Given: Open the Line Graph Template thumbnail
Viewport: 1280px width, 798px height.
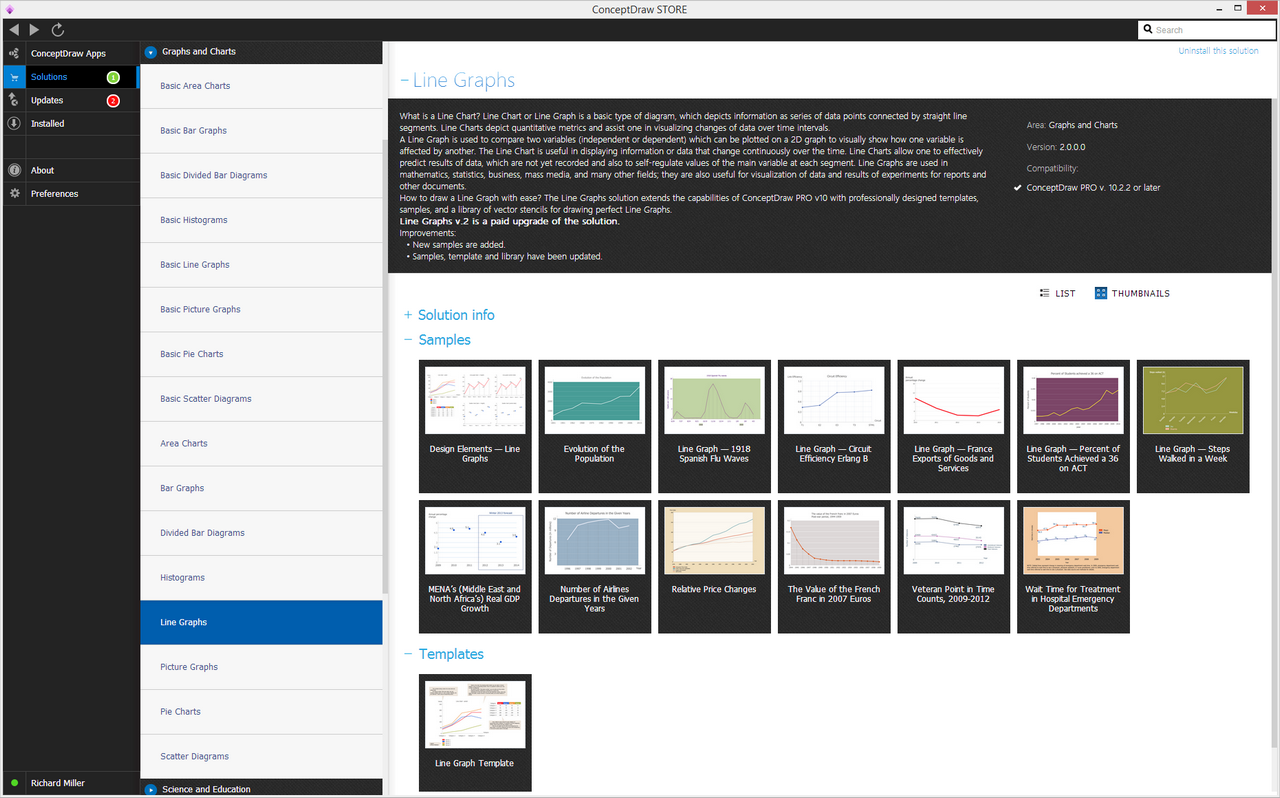Looking at the screenshot, I should (x=475, y=733).
